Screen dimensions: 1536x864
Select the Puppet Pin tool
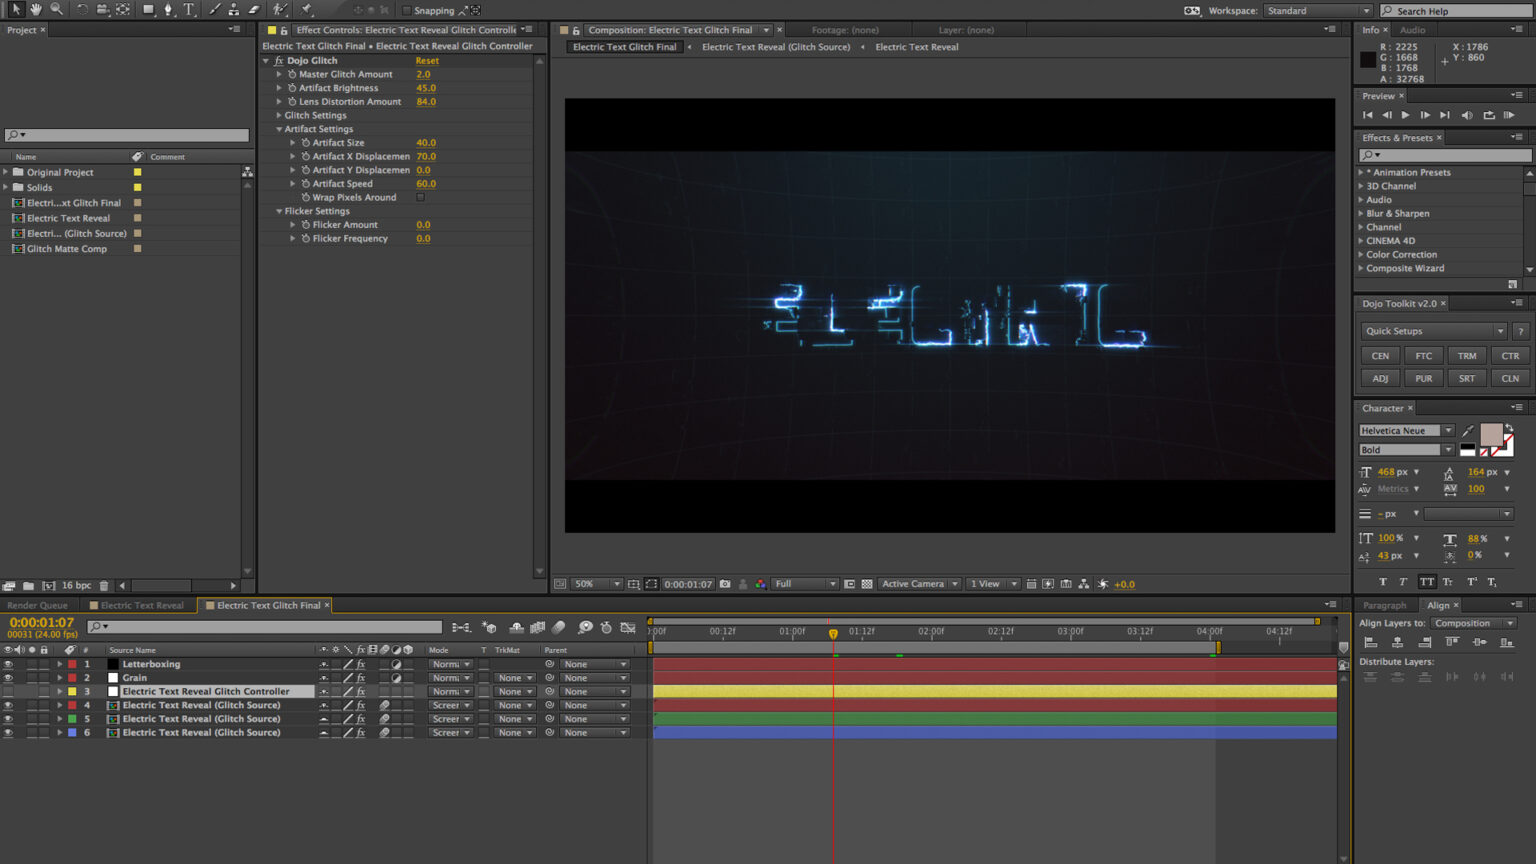tap(308, 10)
